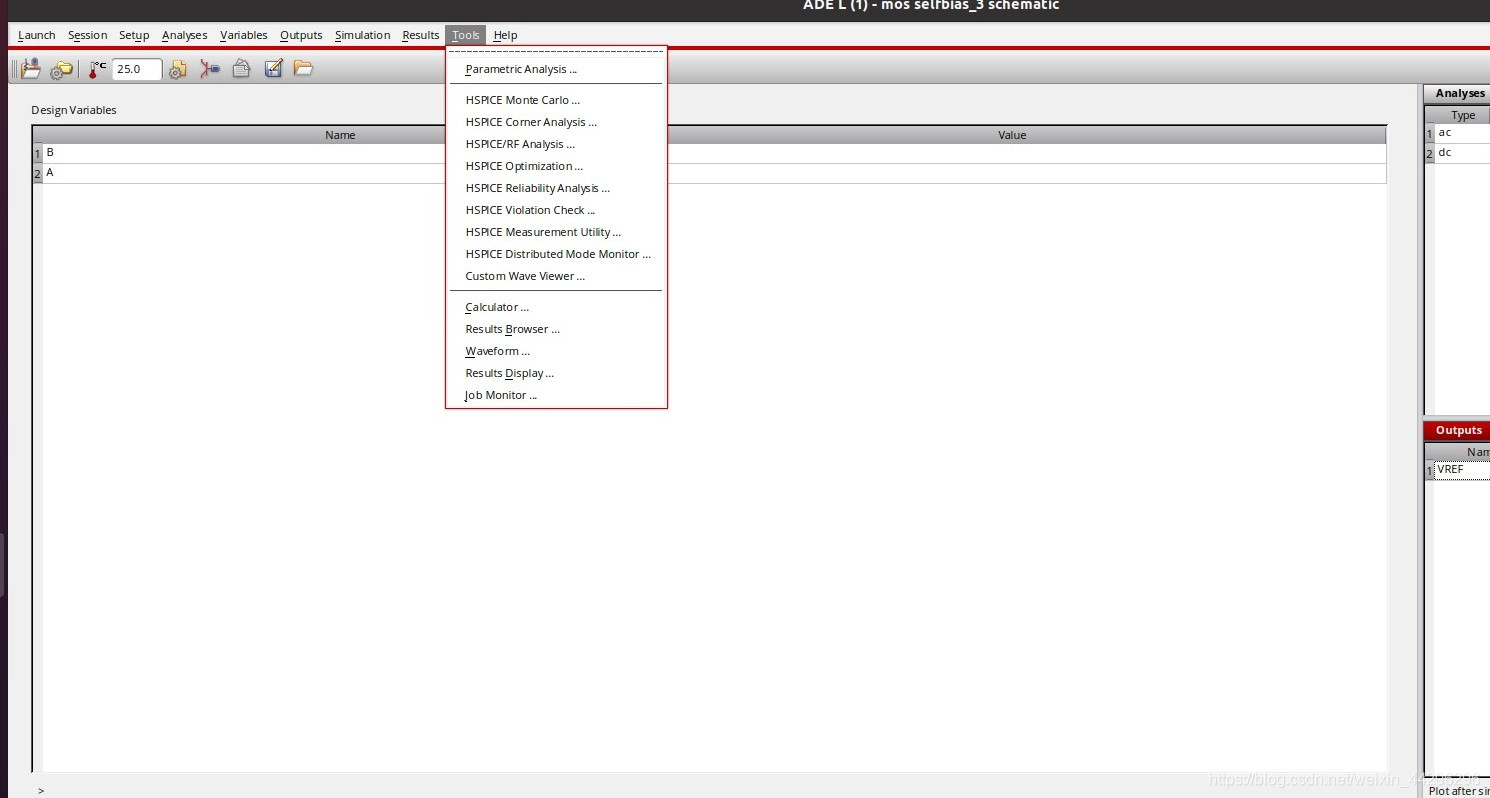This screenshot has width=1490, height=798.
Task: Select the ac analysis row
Action: click(x=1462, y=133)
